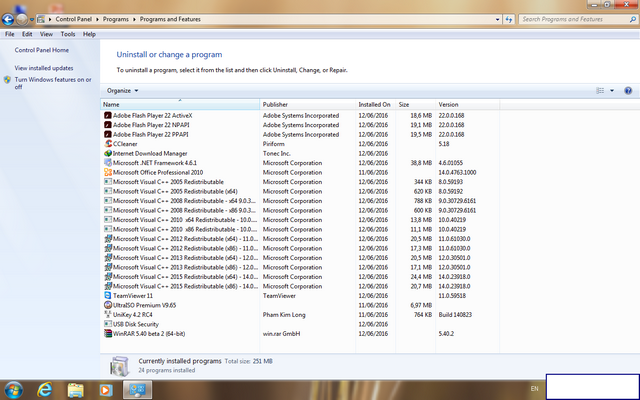Click the win.rar GmbH publisher cell
This screenshot has height=400, width=640.
281,333
